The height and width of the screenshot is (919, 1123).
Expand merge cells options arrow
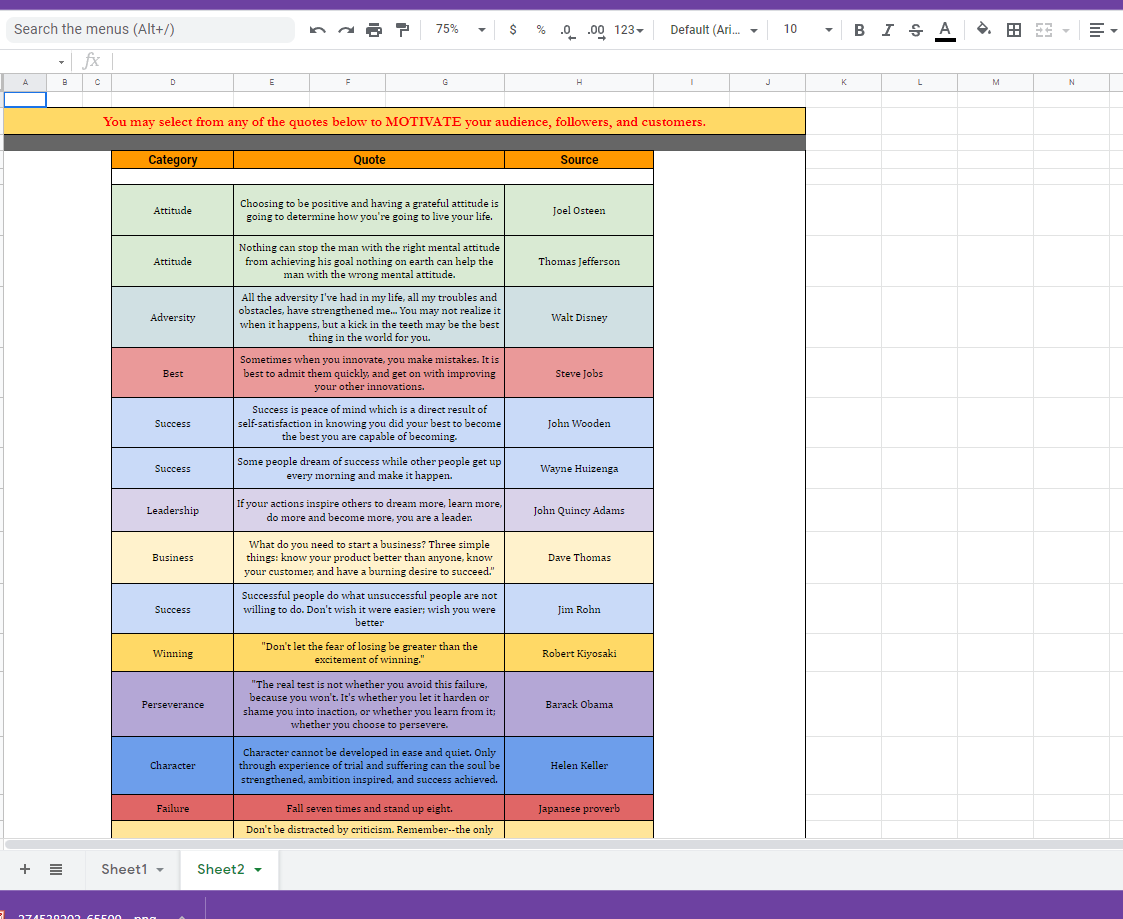[x=1066, y=30]
